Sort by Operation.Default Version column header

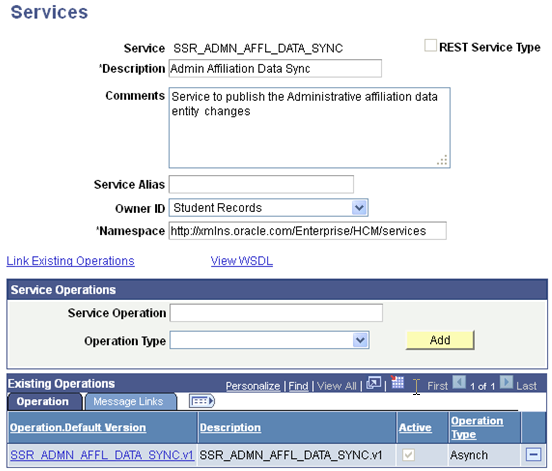78,427
